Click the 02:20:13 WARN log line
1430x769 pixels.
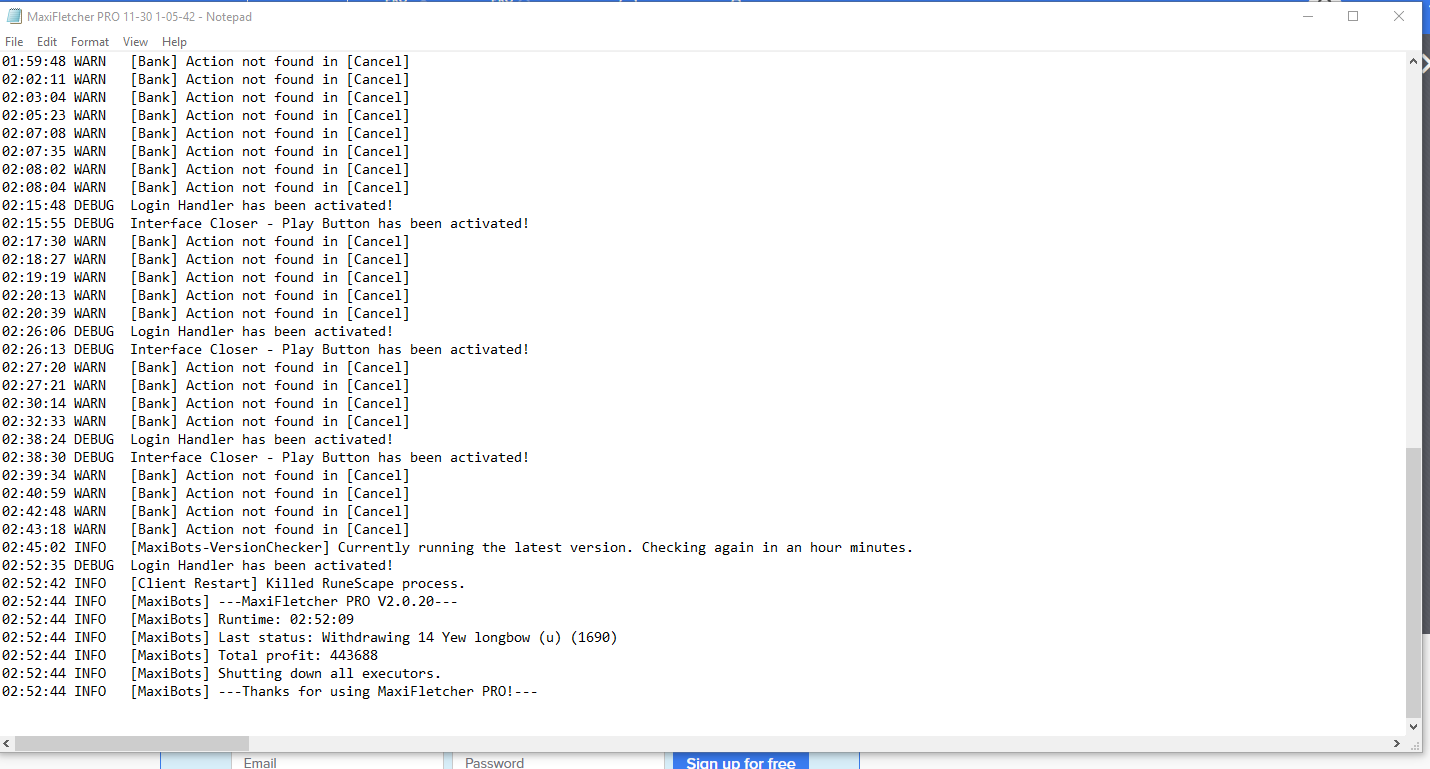206,295
